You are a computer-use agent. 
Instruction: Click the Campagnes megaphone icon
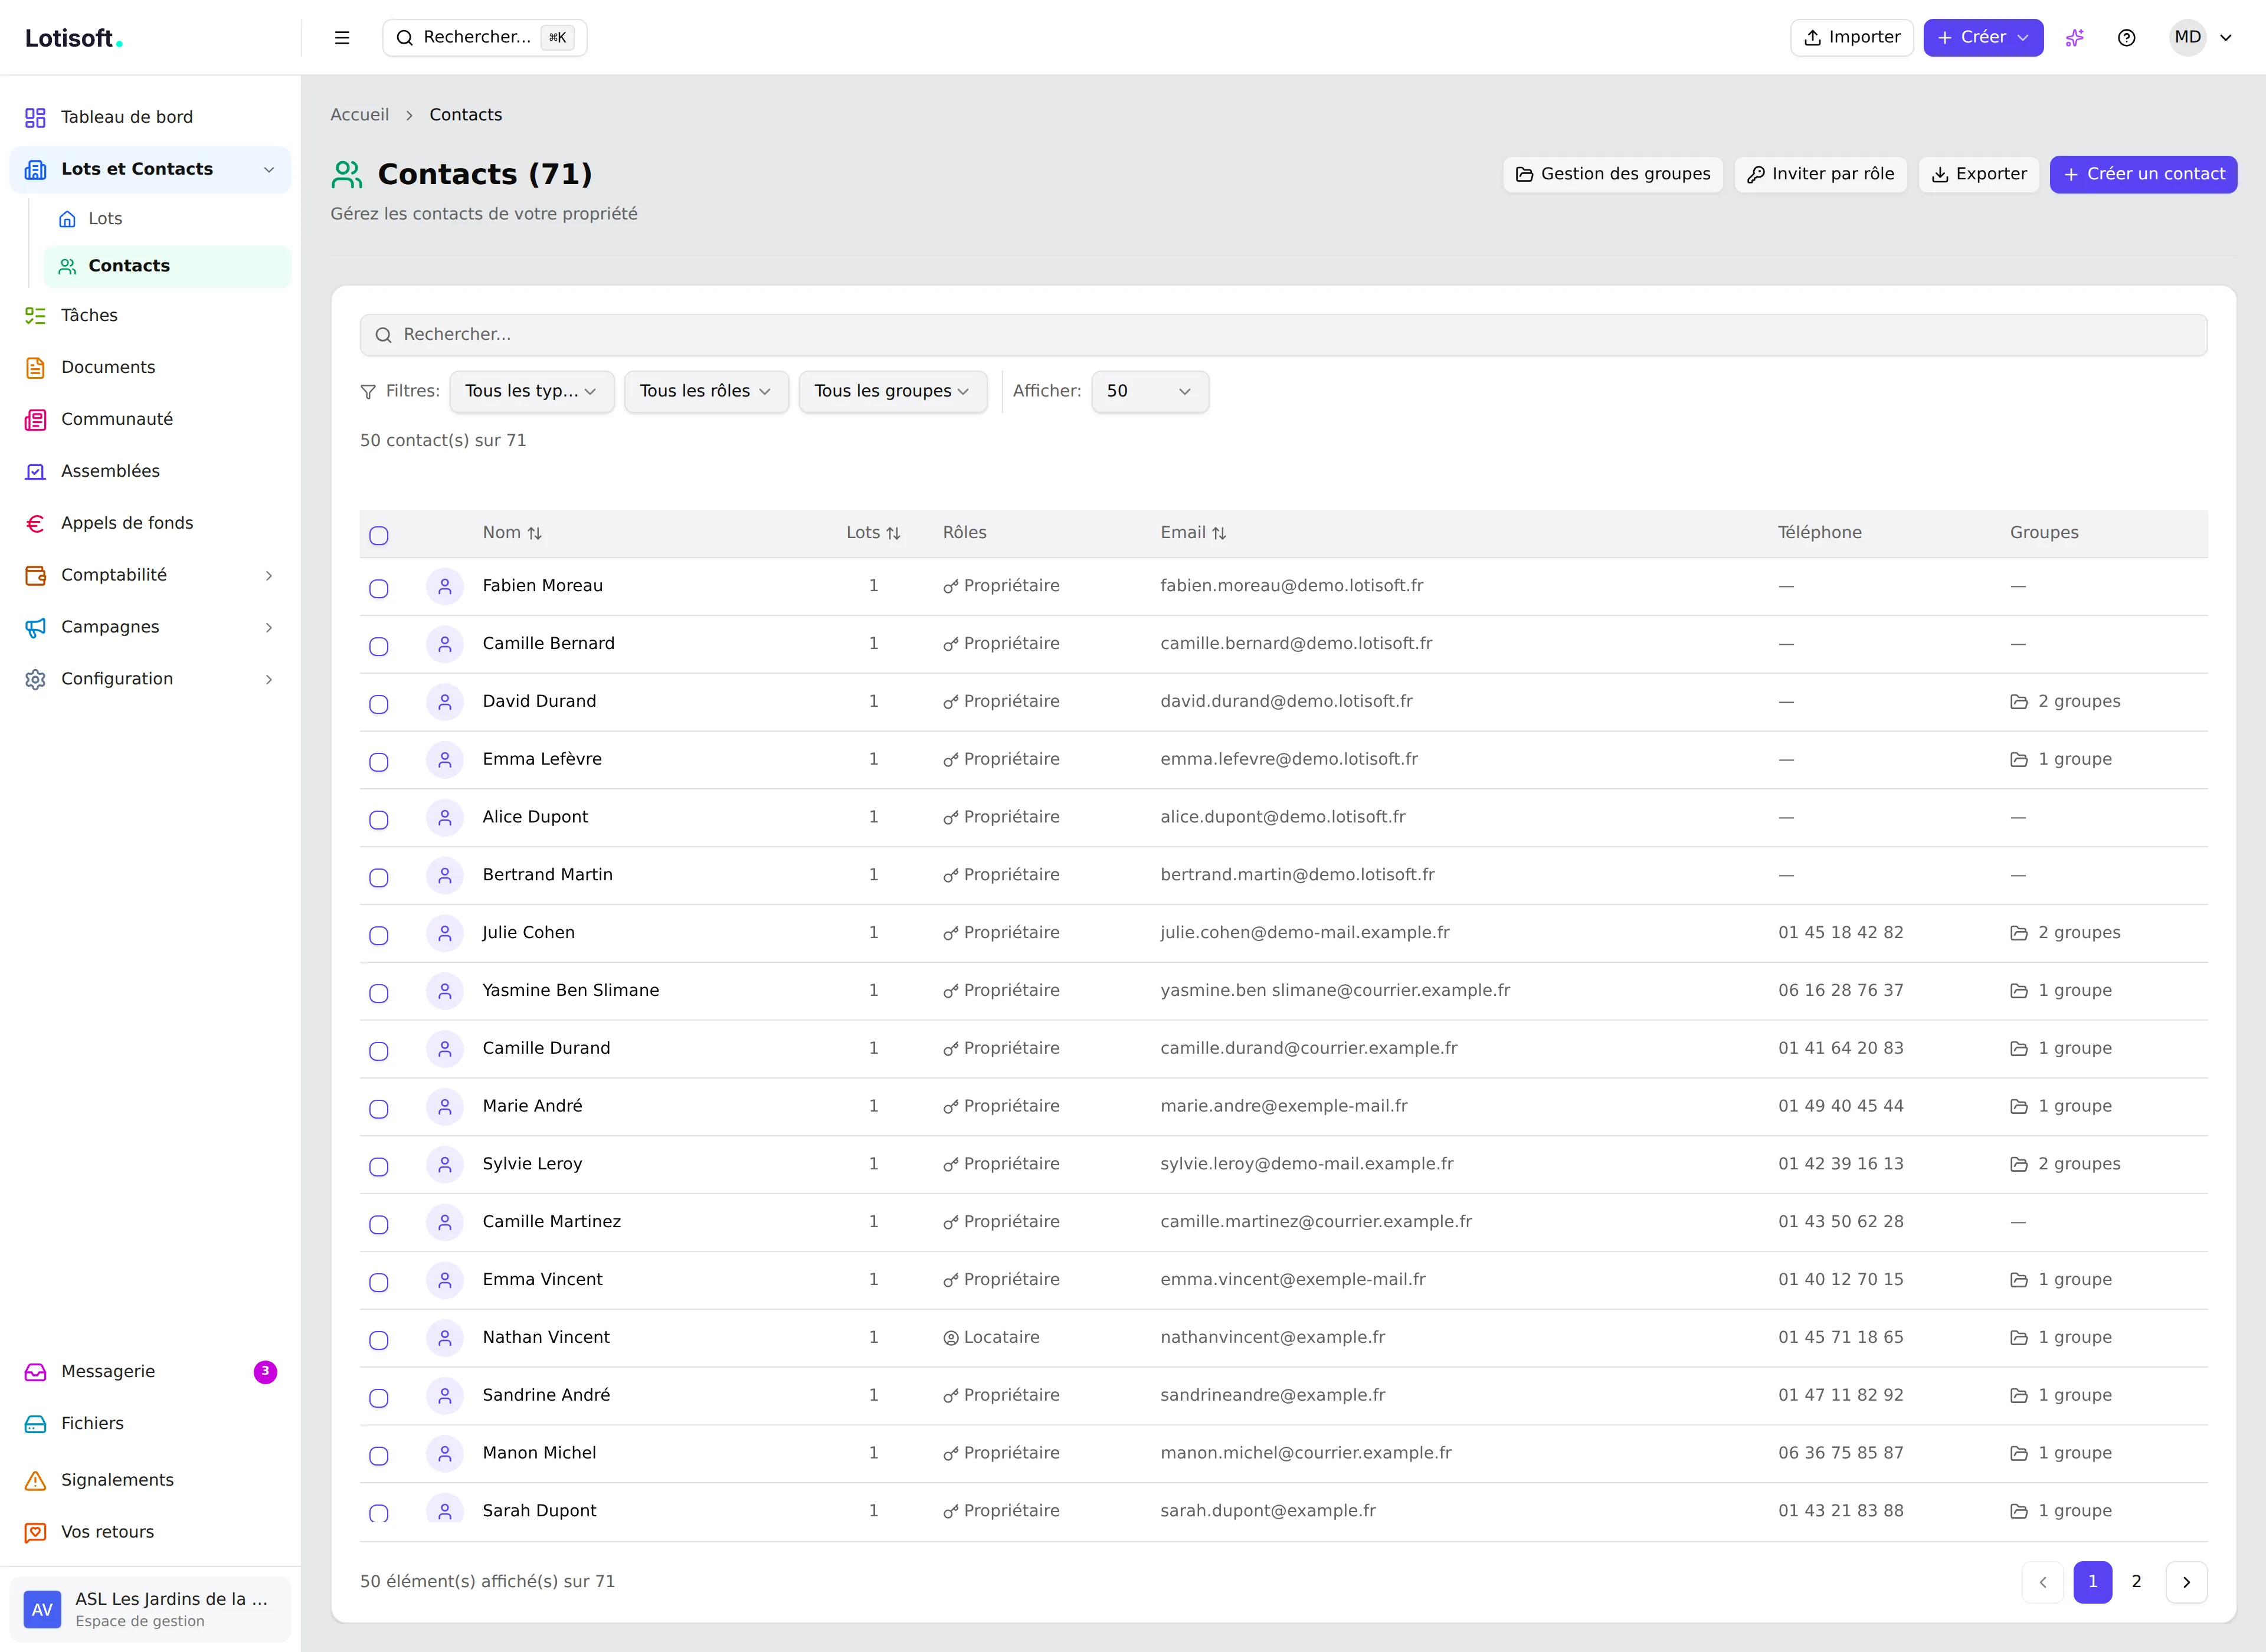pos(35,627)
